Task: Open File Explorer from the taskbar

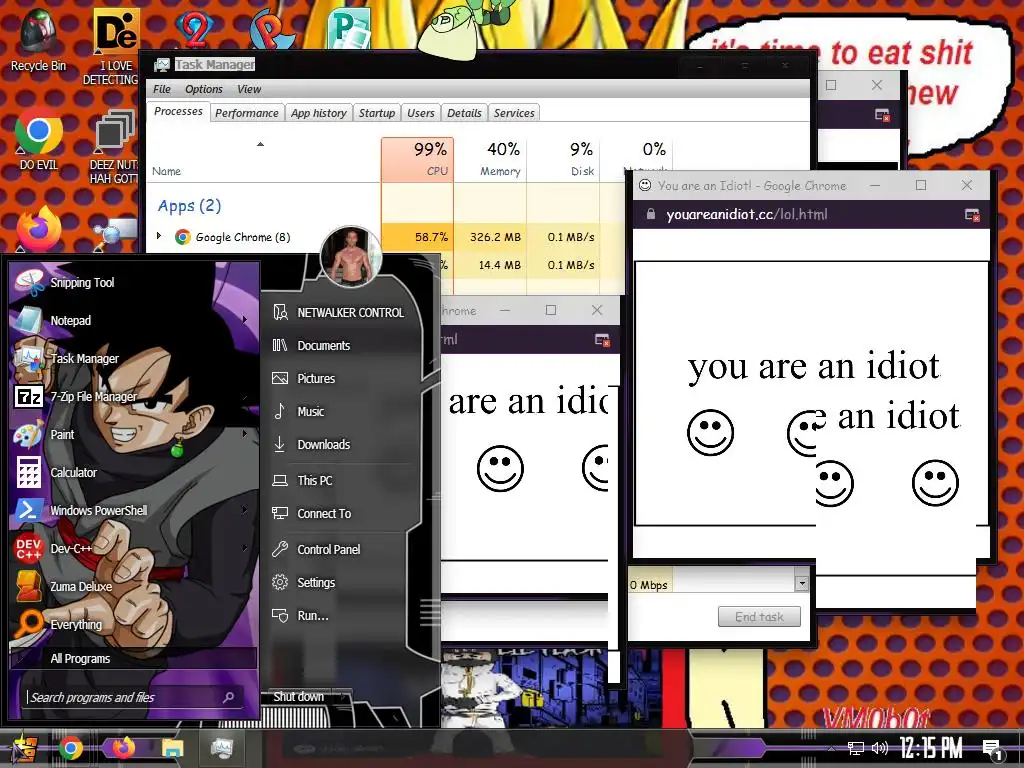Action: pyautogui.click(x=172, y=748)
